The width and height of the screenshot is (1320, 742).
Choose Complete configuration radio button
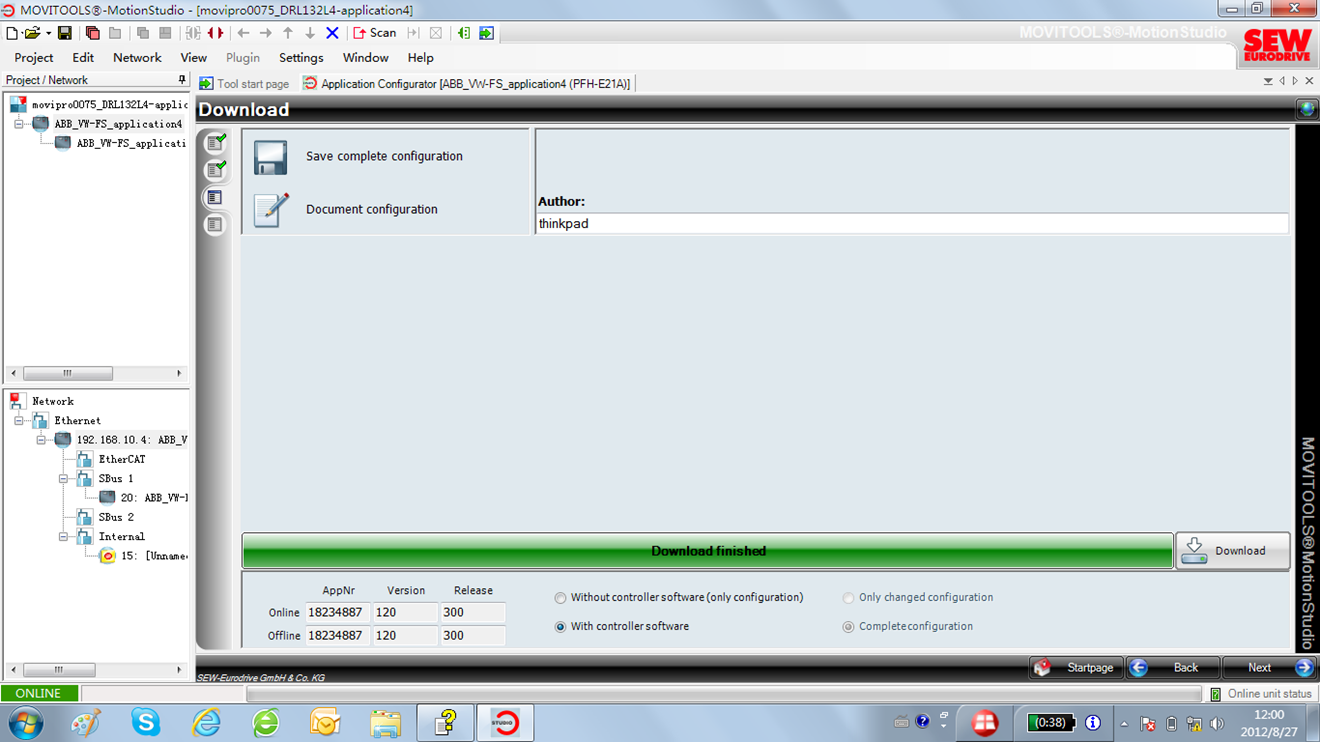pyautogui.click(x=848, y=627)
